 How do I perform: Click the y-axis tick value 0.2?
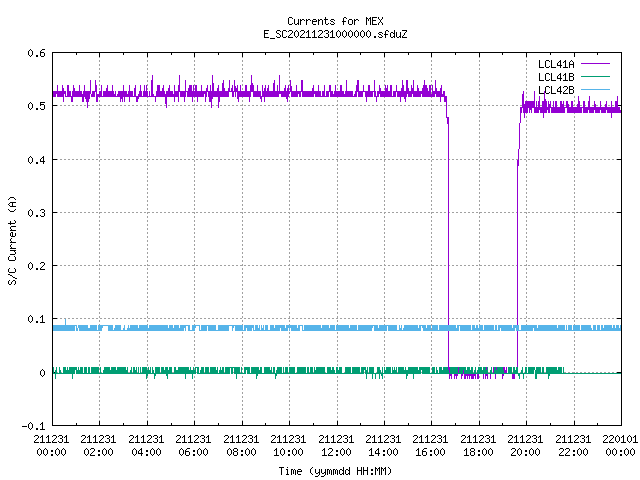click(x=36, y=266)
